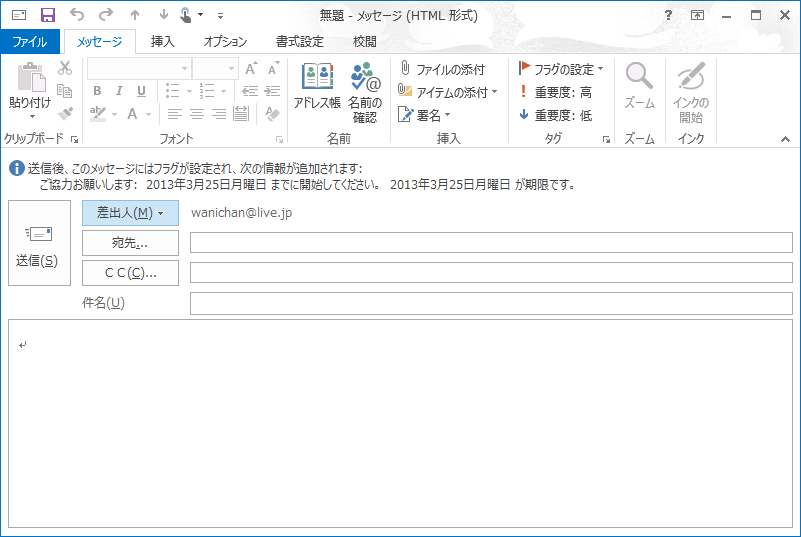Toggle Underline formatting
Screen dimensions: 801x537
click(x=142, y=91)
